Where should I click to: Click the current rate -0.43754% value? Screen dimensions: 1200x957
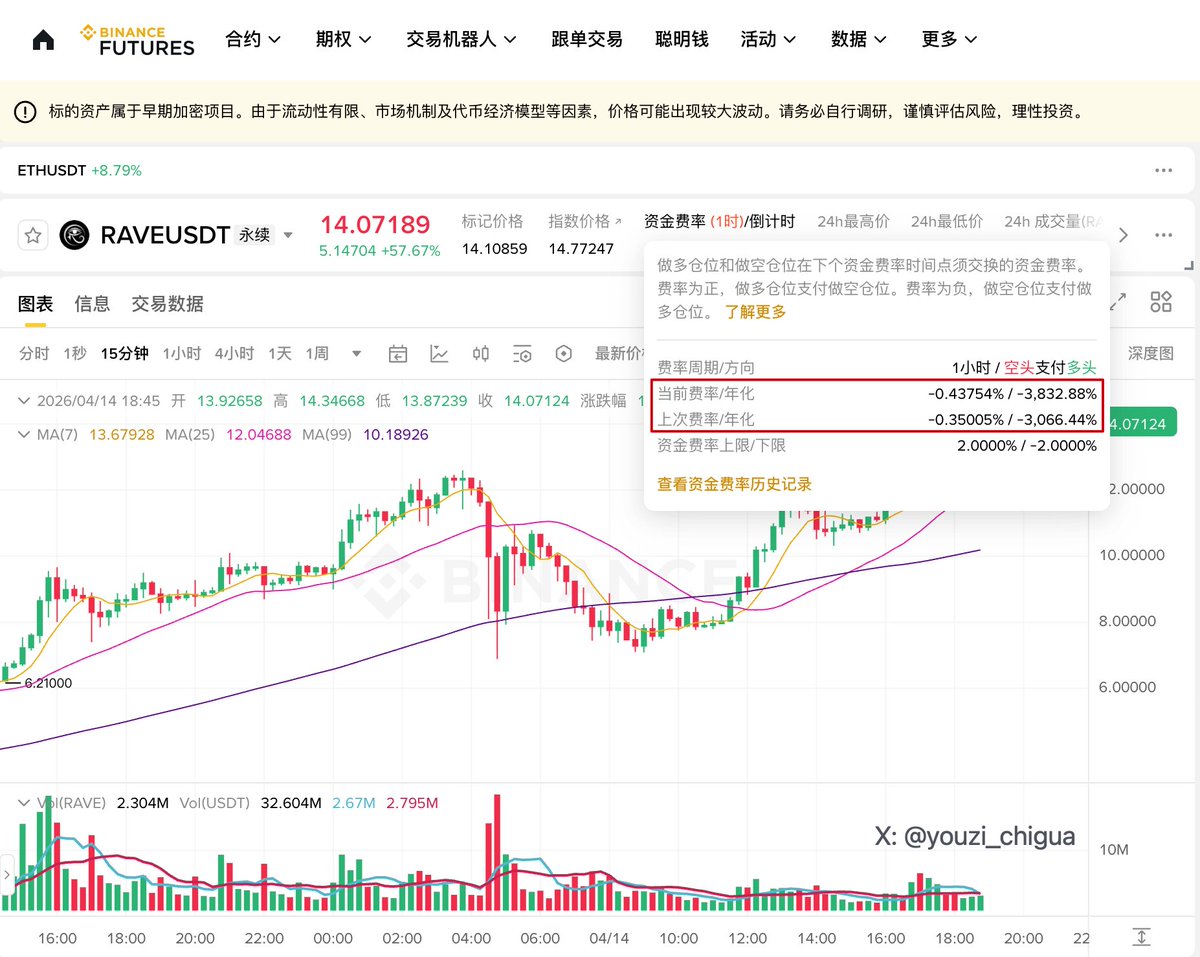pyautogui.click(x=966, y=394)
